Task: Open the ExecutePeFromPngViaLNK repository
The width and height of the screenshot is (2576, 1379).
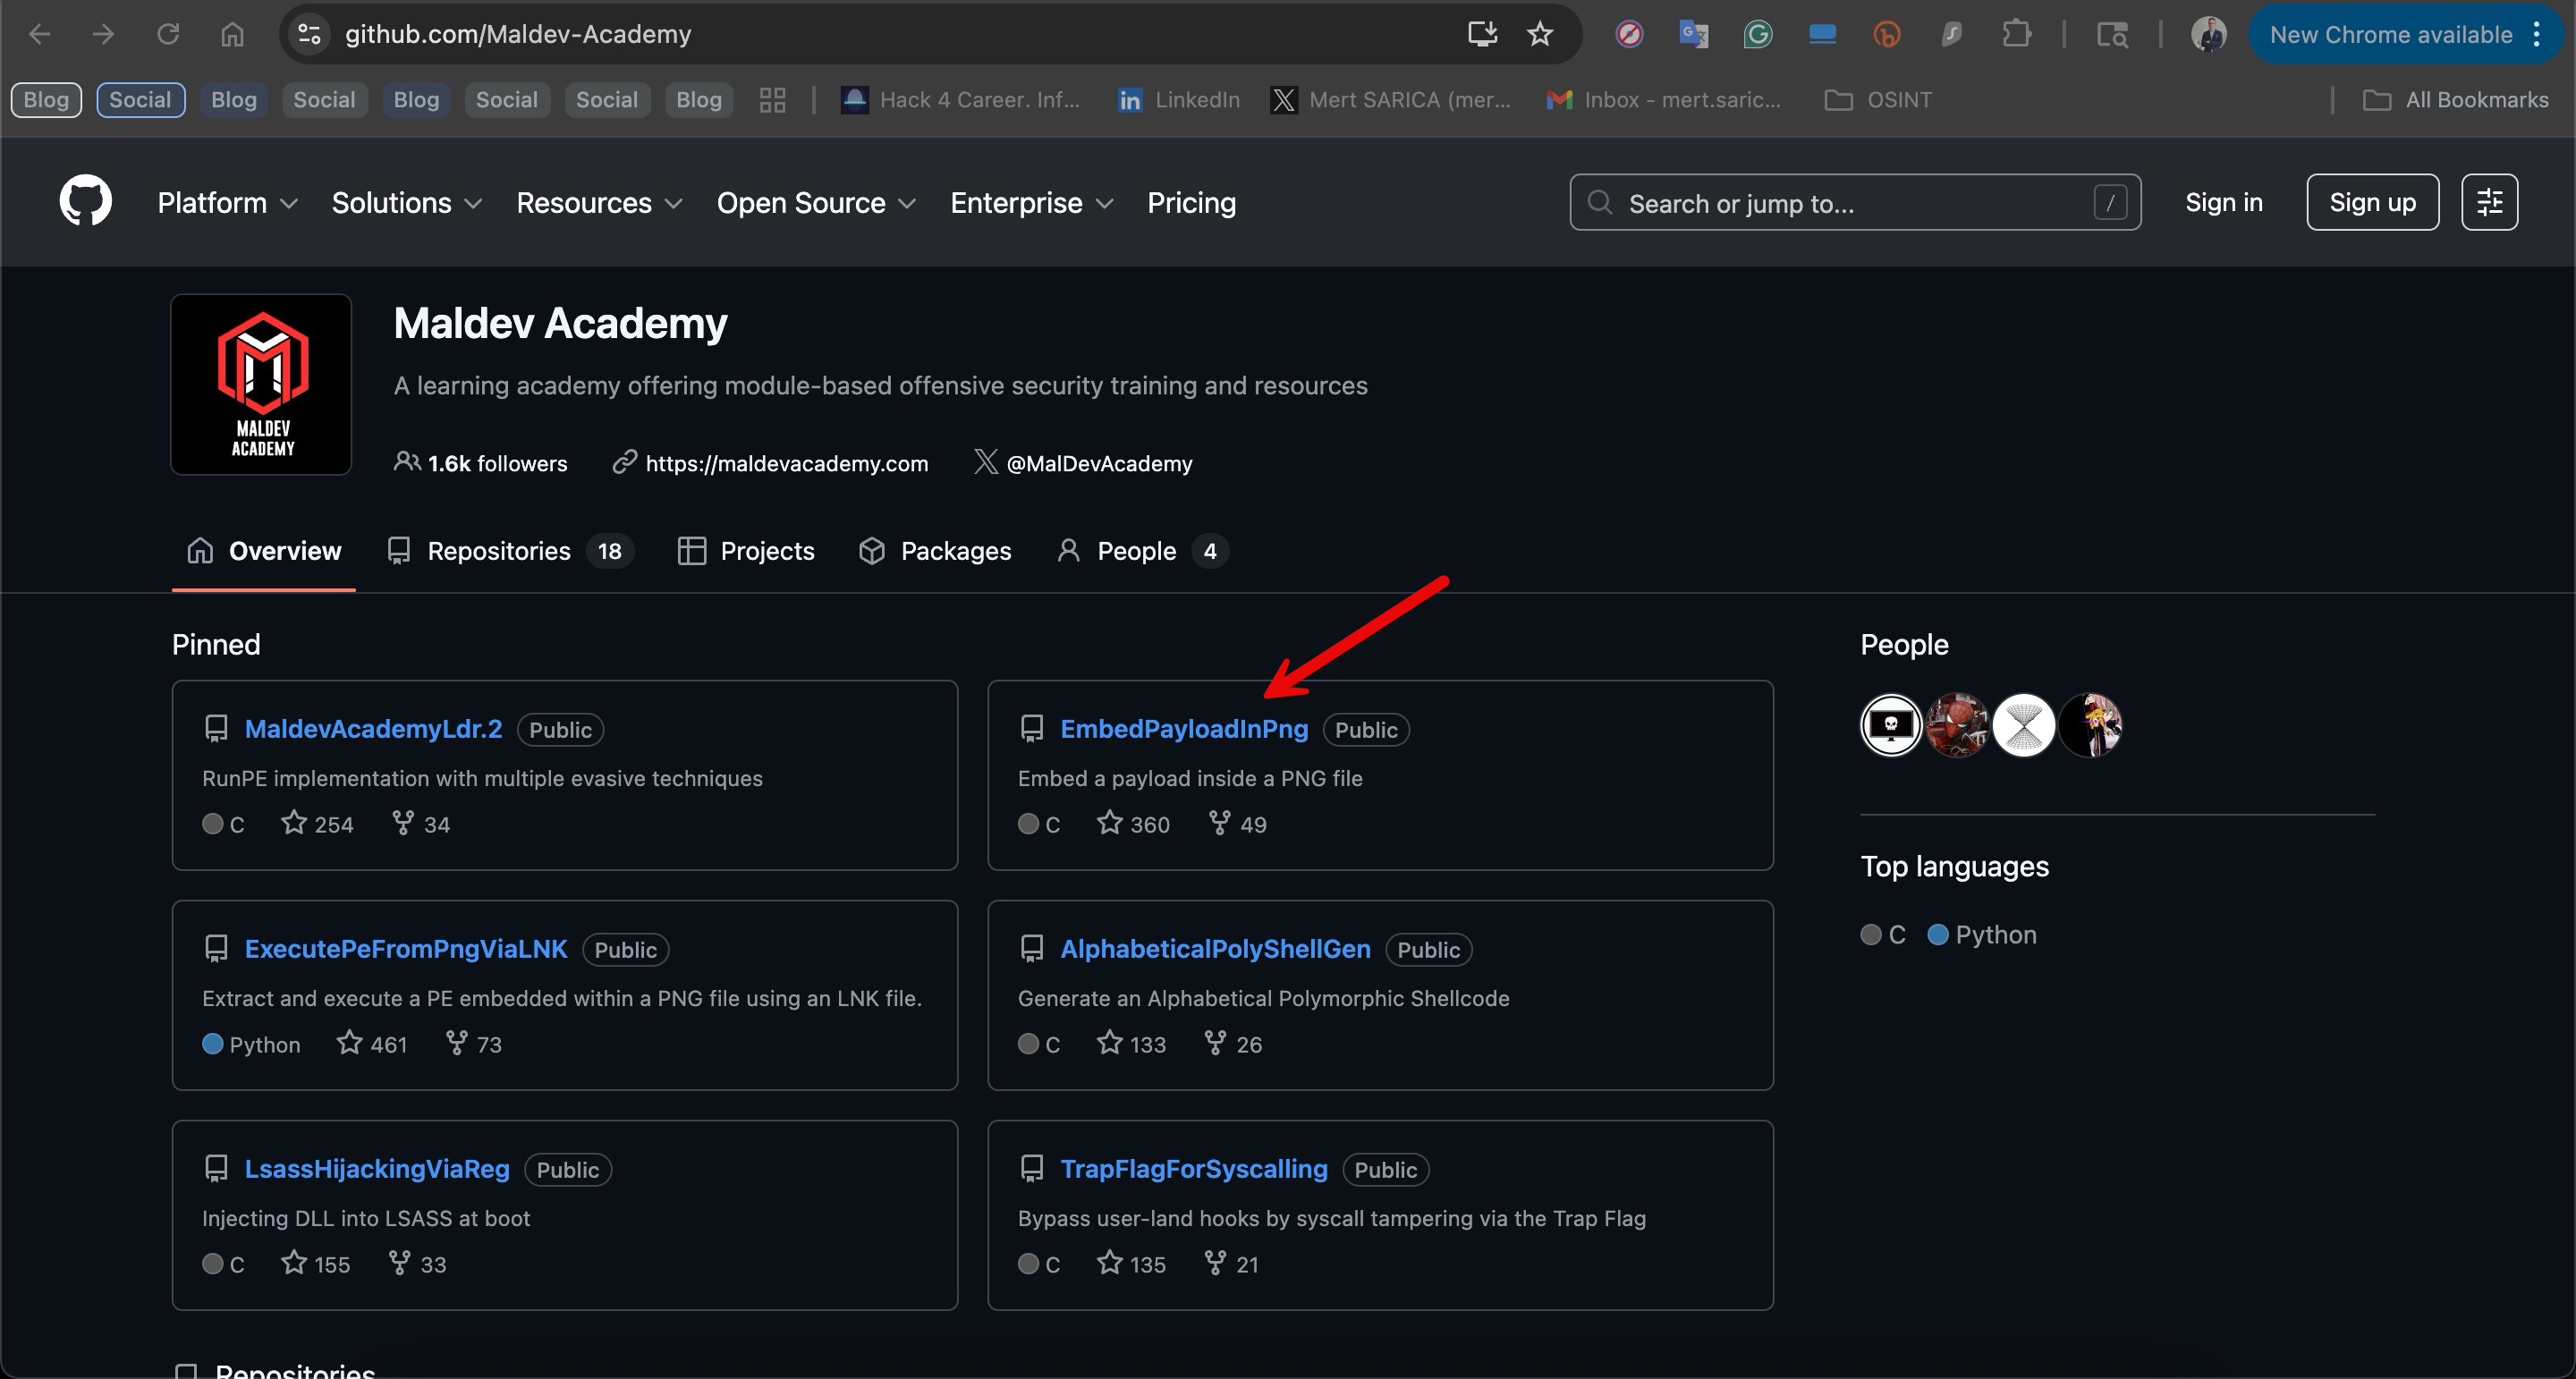Action: pyautogui.click(x=406, y=949)
